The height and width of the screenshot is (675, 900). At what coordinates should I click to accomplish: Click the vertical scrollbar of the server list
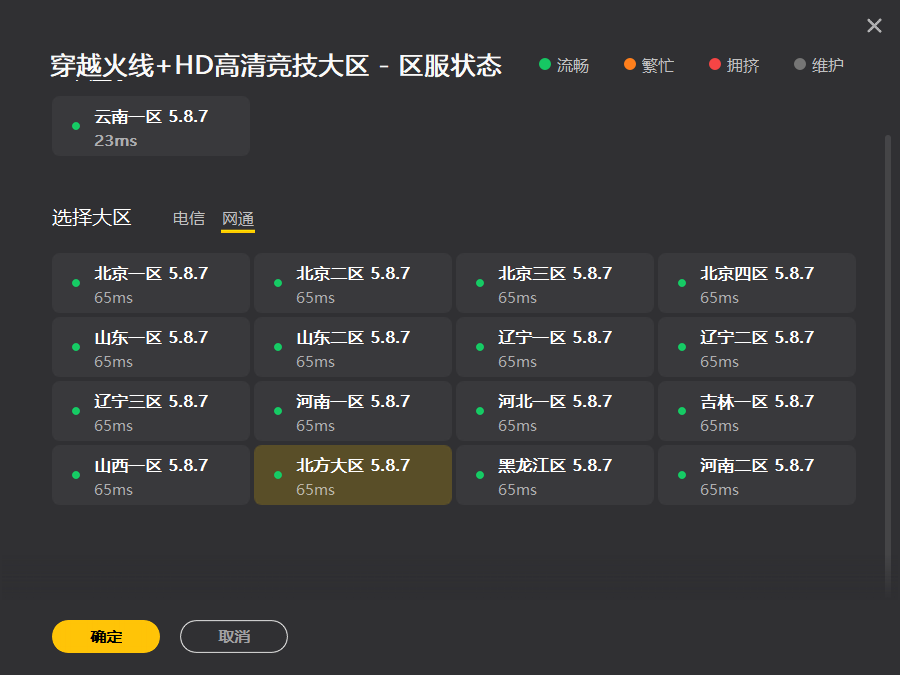click(887, 367)
